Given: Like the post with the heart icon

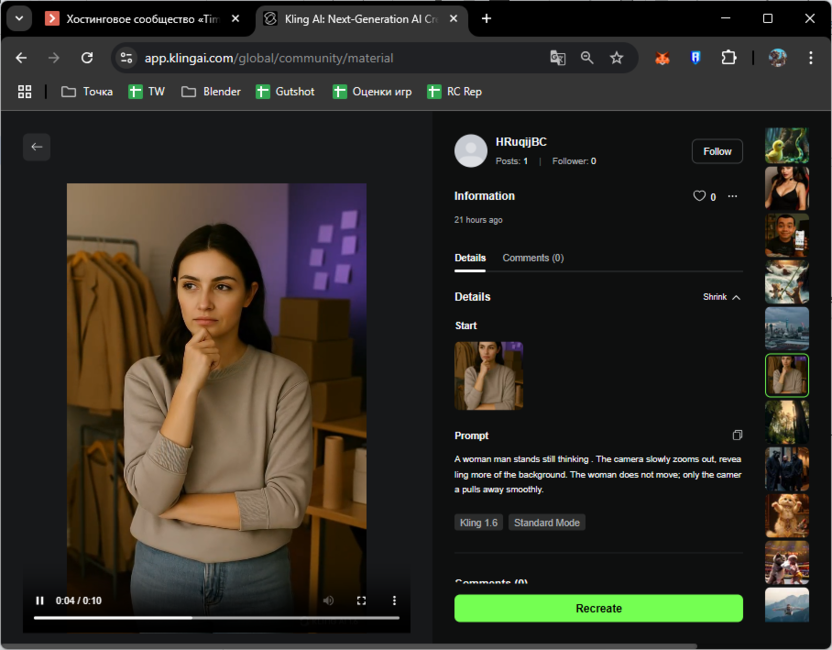Looking at the screenshot, I should click(x=700, y=196).
